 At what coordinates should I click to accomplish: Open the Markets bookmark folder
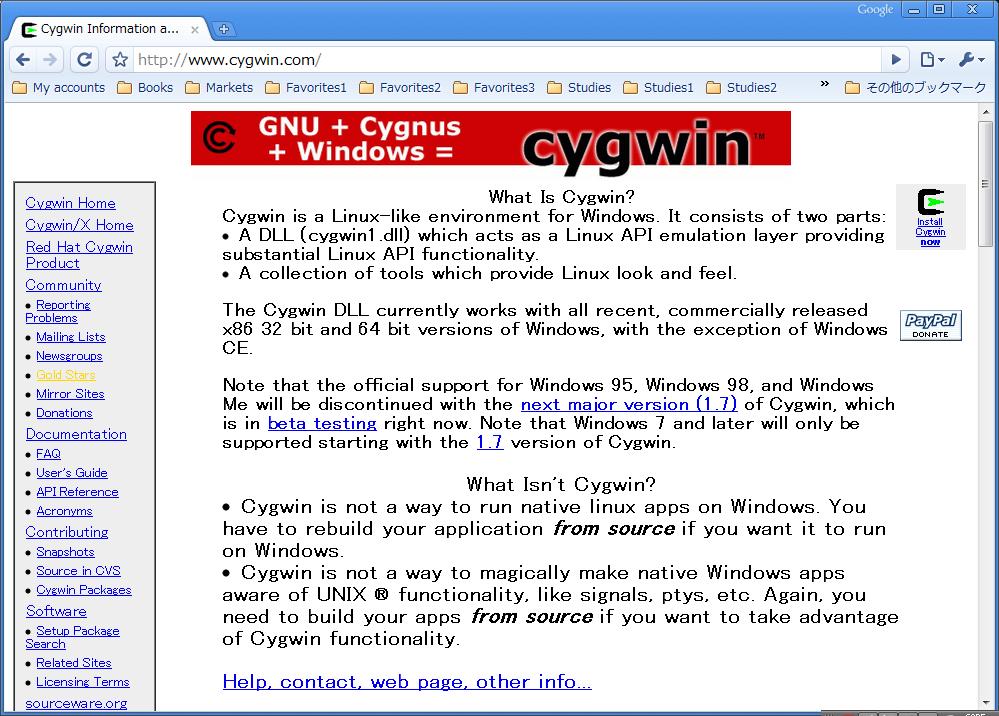click(x=219, y=87)
